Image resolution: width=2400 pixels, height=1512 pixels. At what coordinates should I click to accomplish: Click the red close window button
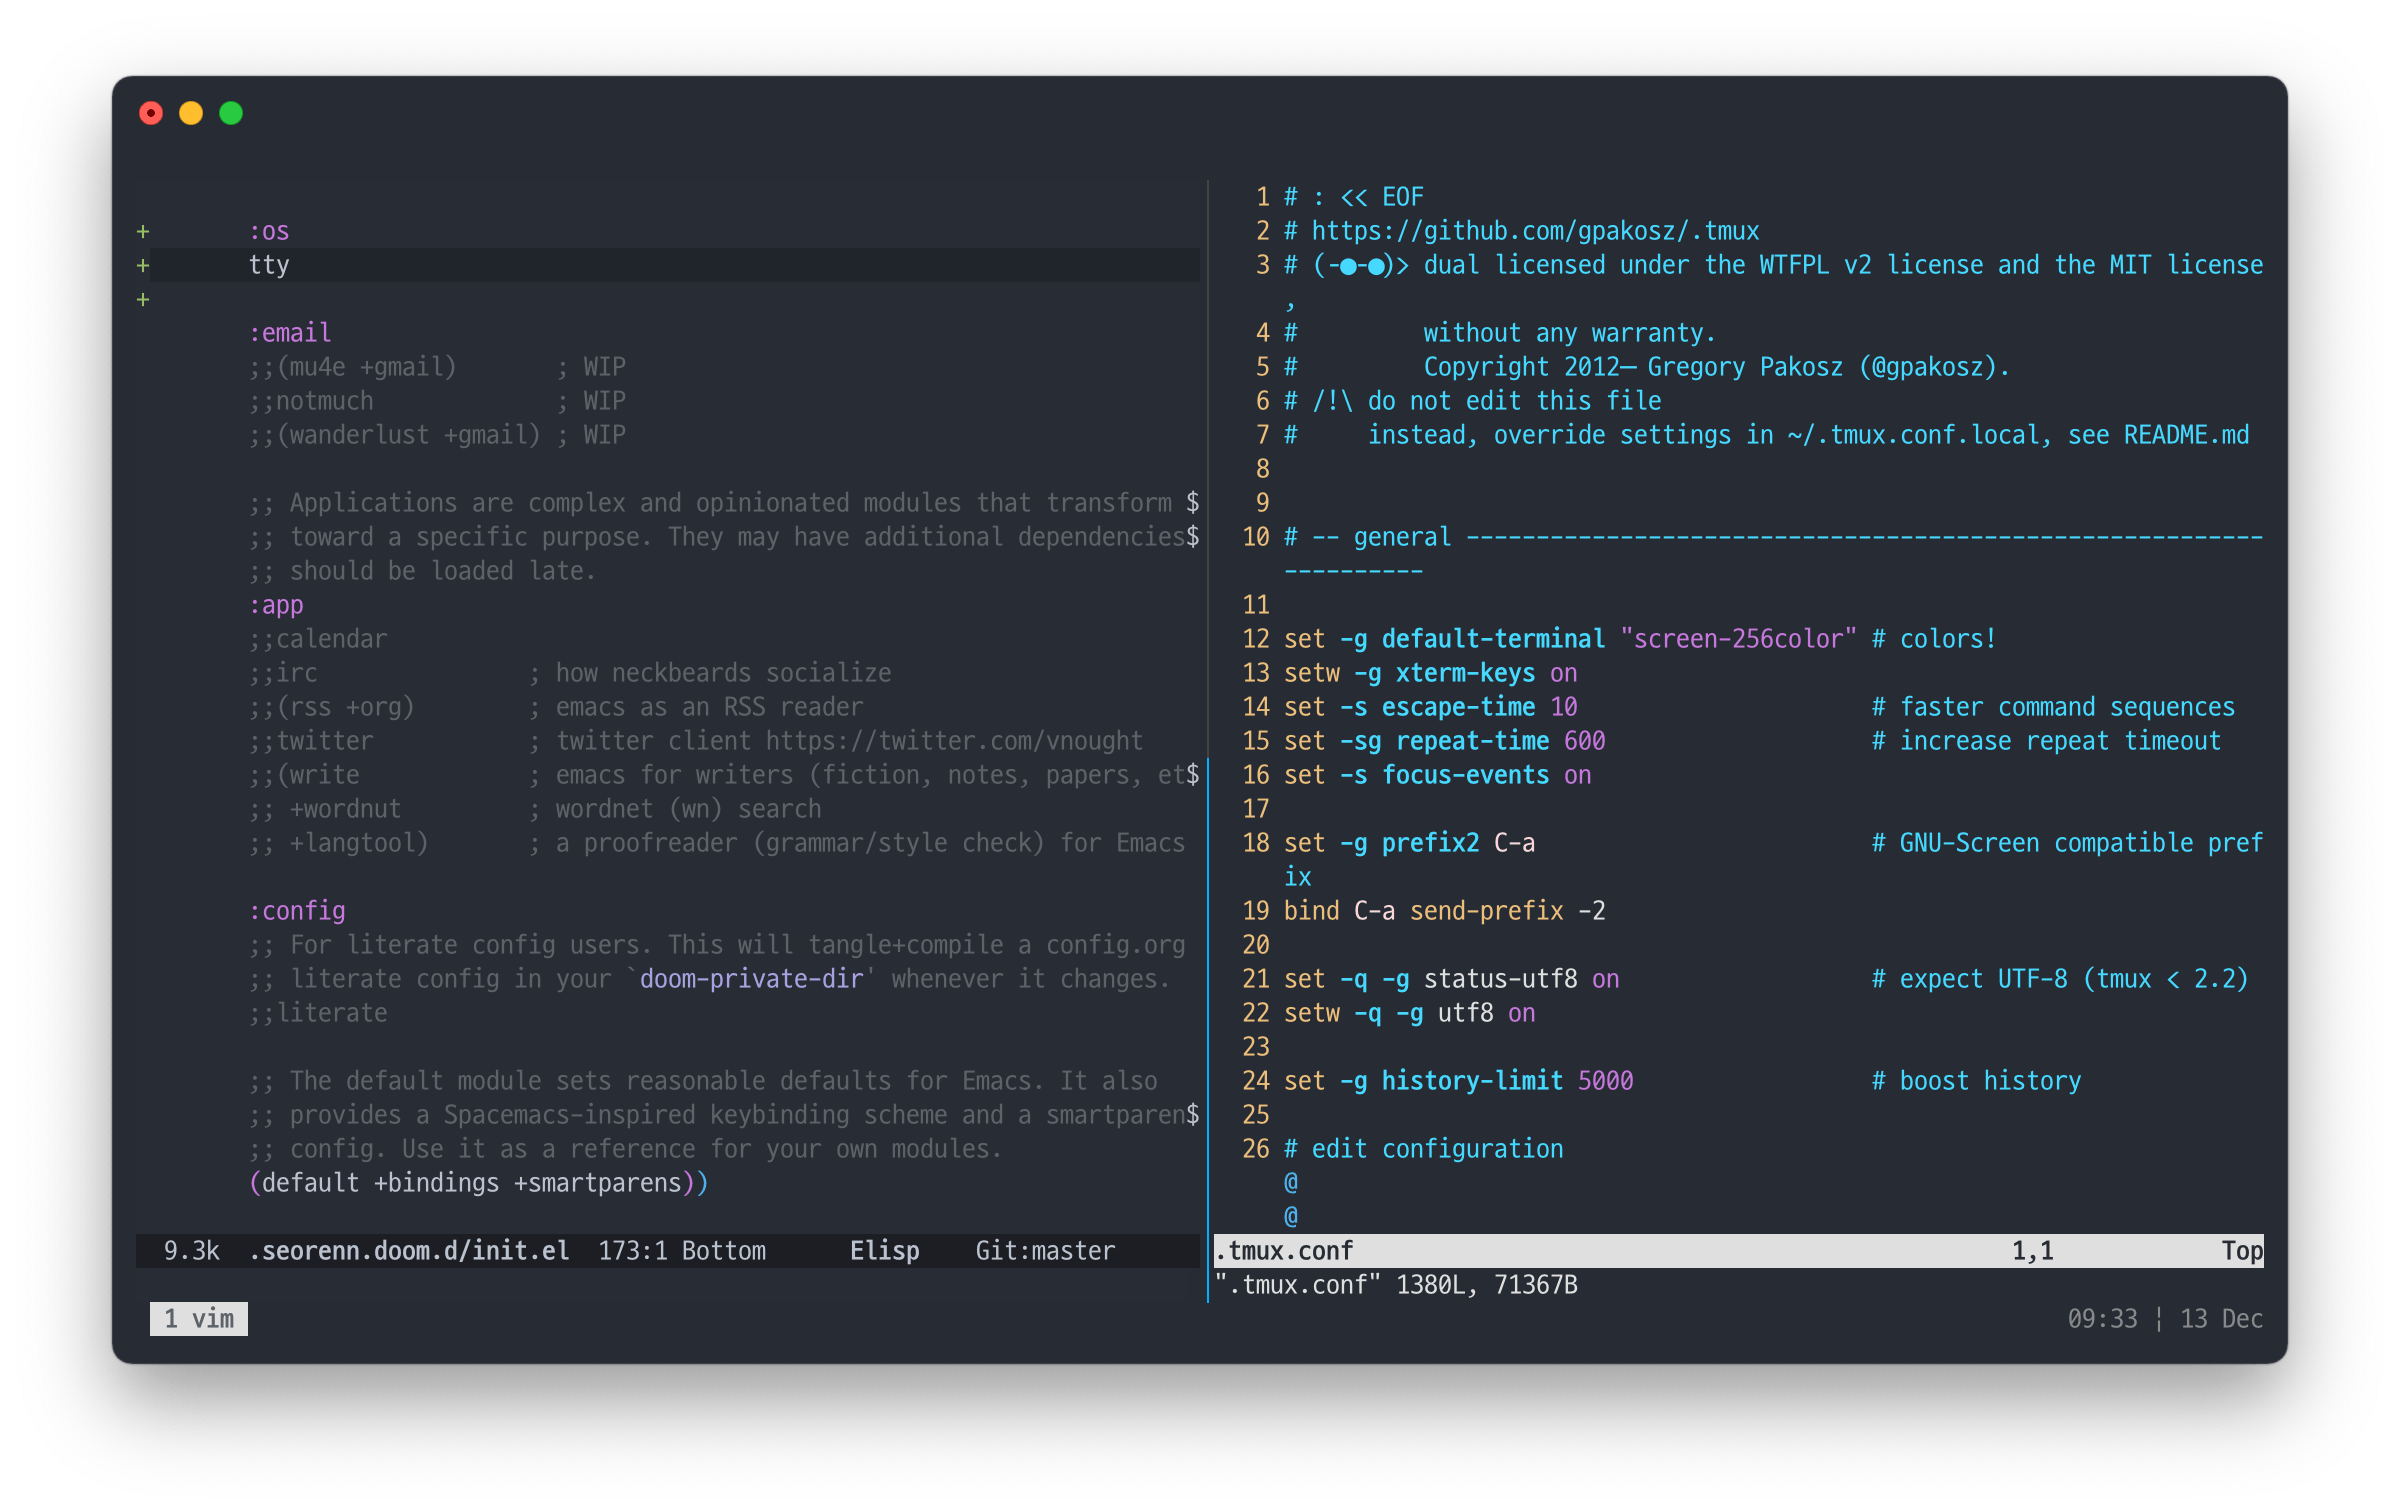click(x=151, y=113)
